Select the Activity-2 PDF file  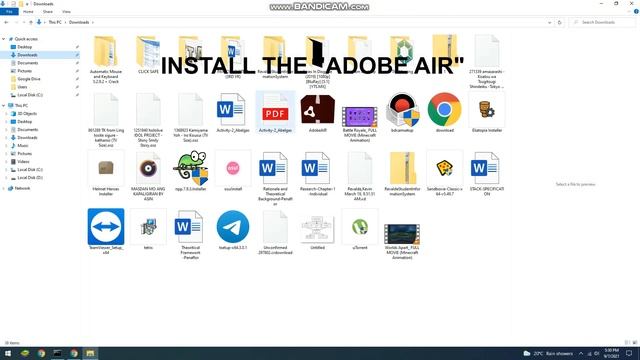pos(275,113)
